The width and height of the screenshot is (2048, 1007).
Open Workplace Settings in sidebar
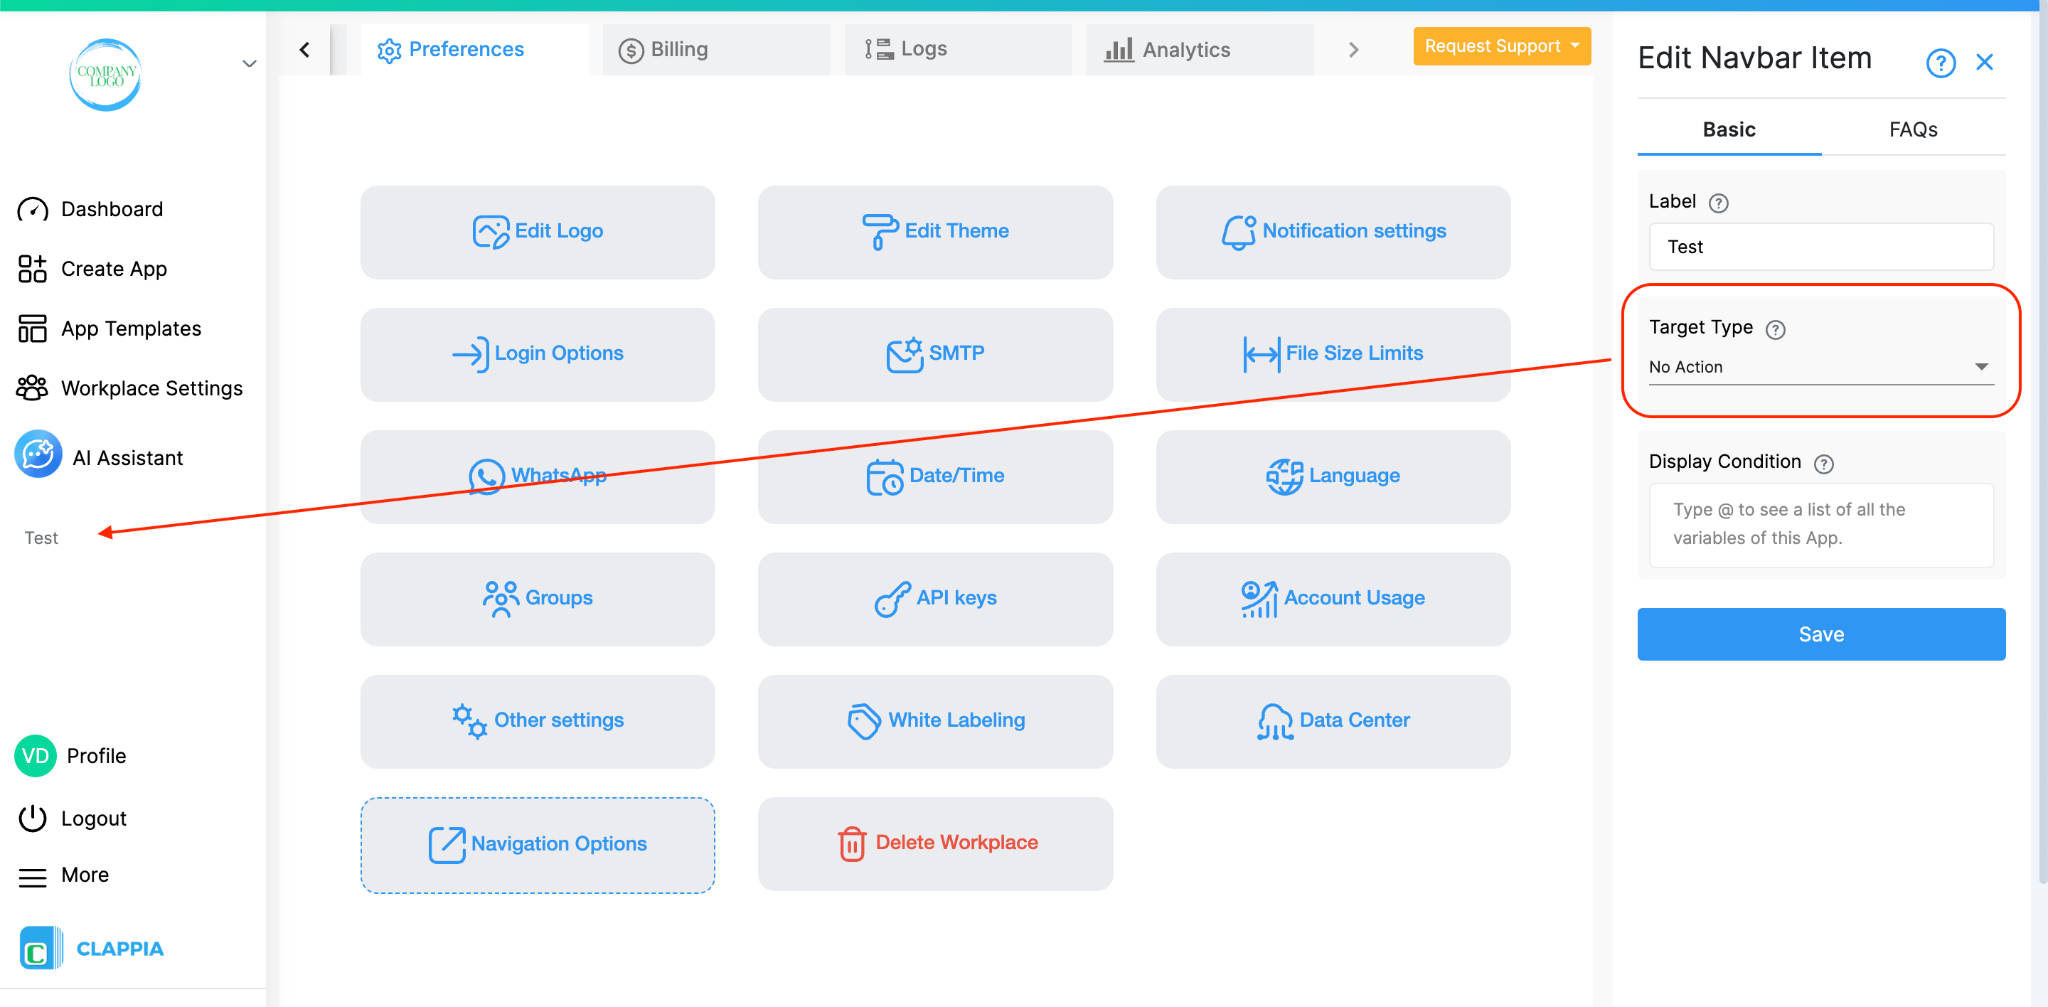[130, 388]
